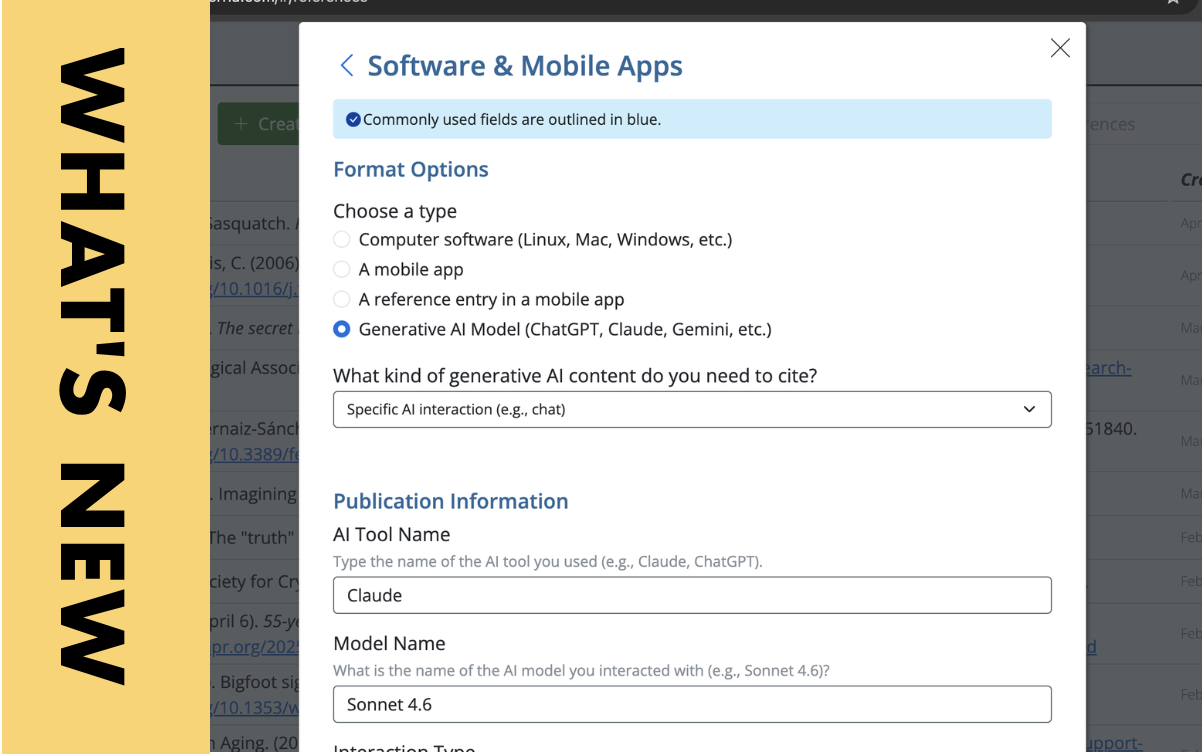The height and width of the screenshot is (754, 1202).
Task: Click the 'Software & Mobile Apps' title text
Action: [525, 66]
